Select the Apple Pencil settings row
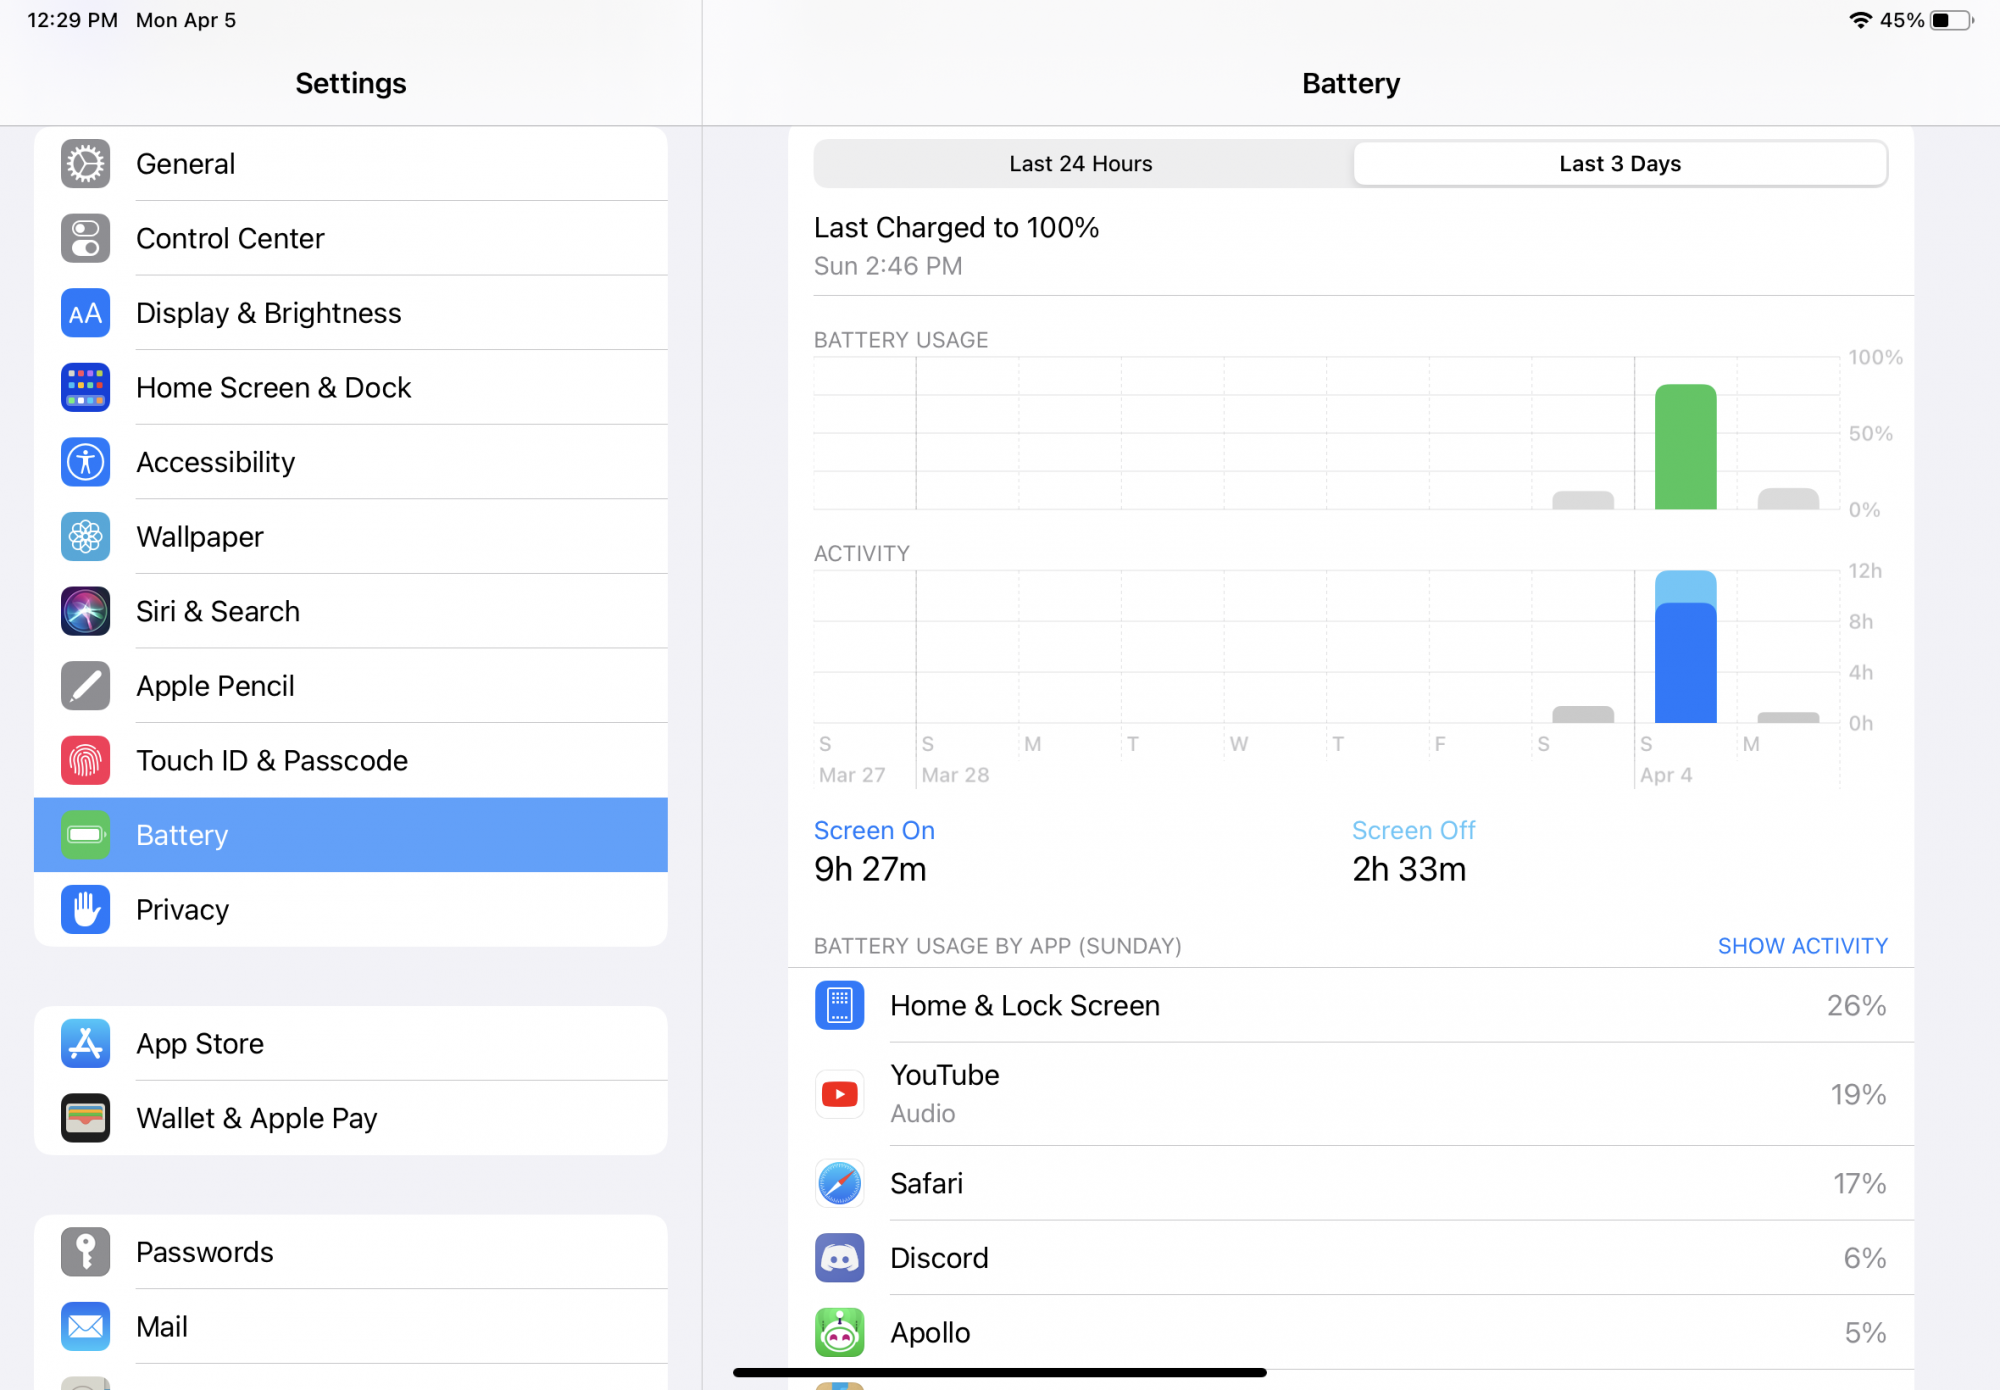 point(350,686)
